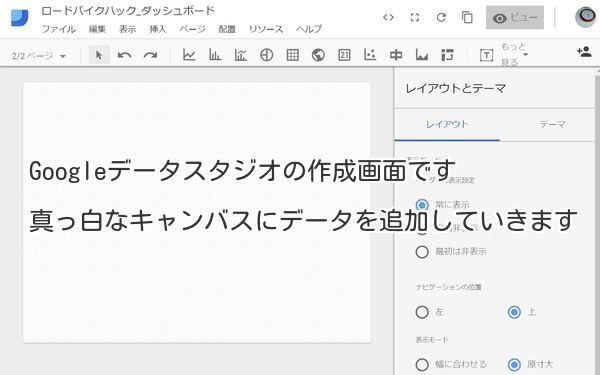
Task: Insert a geo map chart
Action: tap(318, 55)
